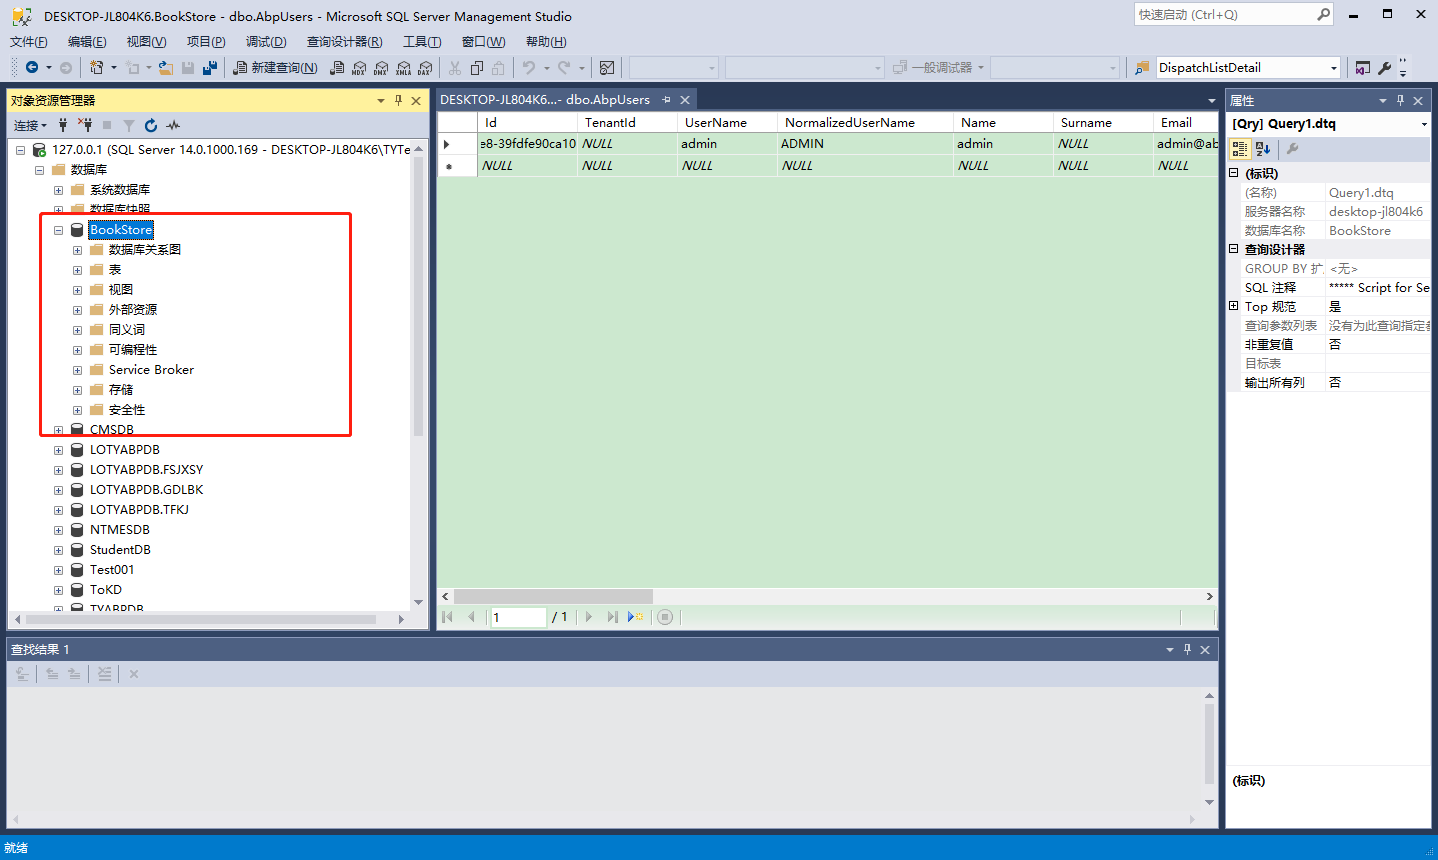Image resolution: width=1438 pixels, height=860 pixels.
Task: Click the wrench properties icon in main toolbar
Action: click(x=1385, y=67)
